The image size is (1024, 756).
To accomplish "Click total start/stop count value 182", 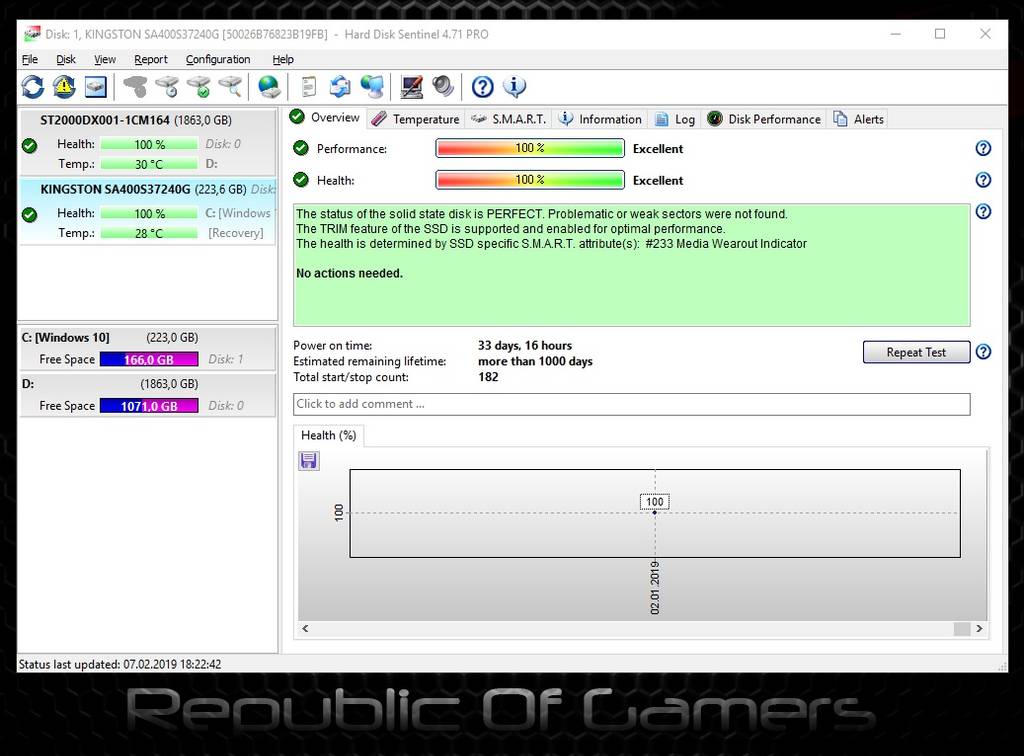I will [x=488, y=377].
